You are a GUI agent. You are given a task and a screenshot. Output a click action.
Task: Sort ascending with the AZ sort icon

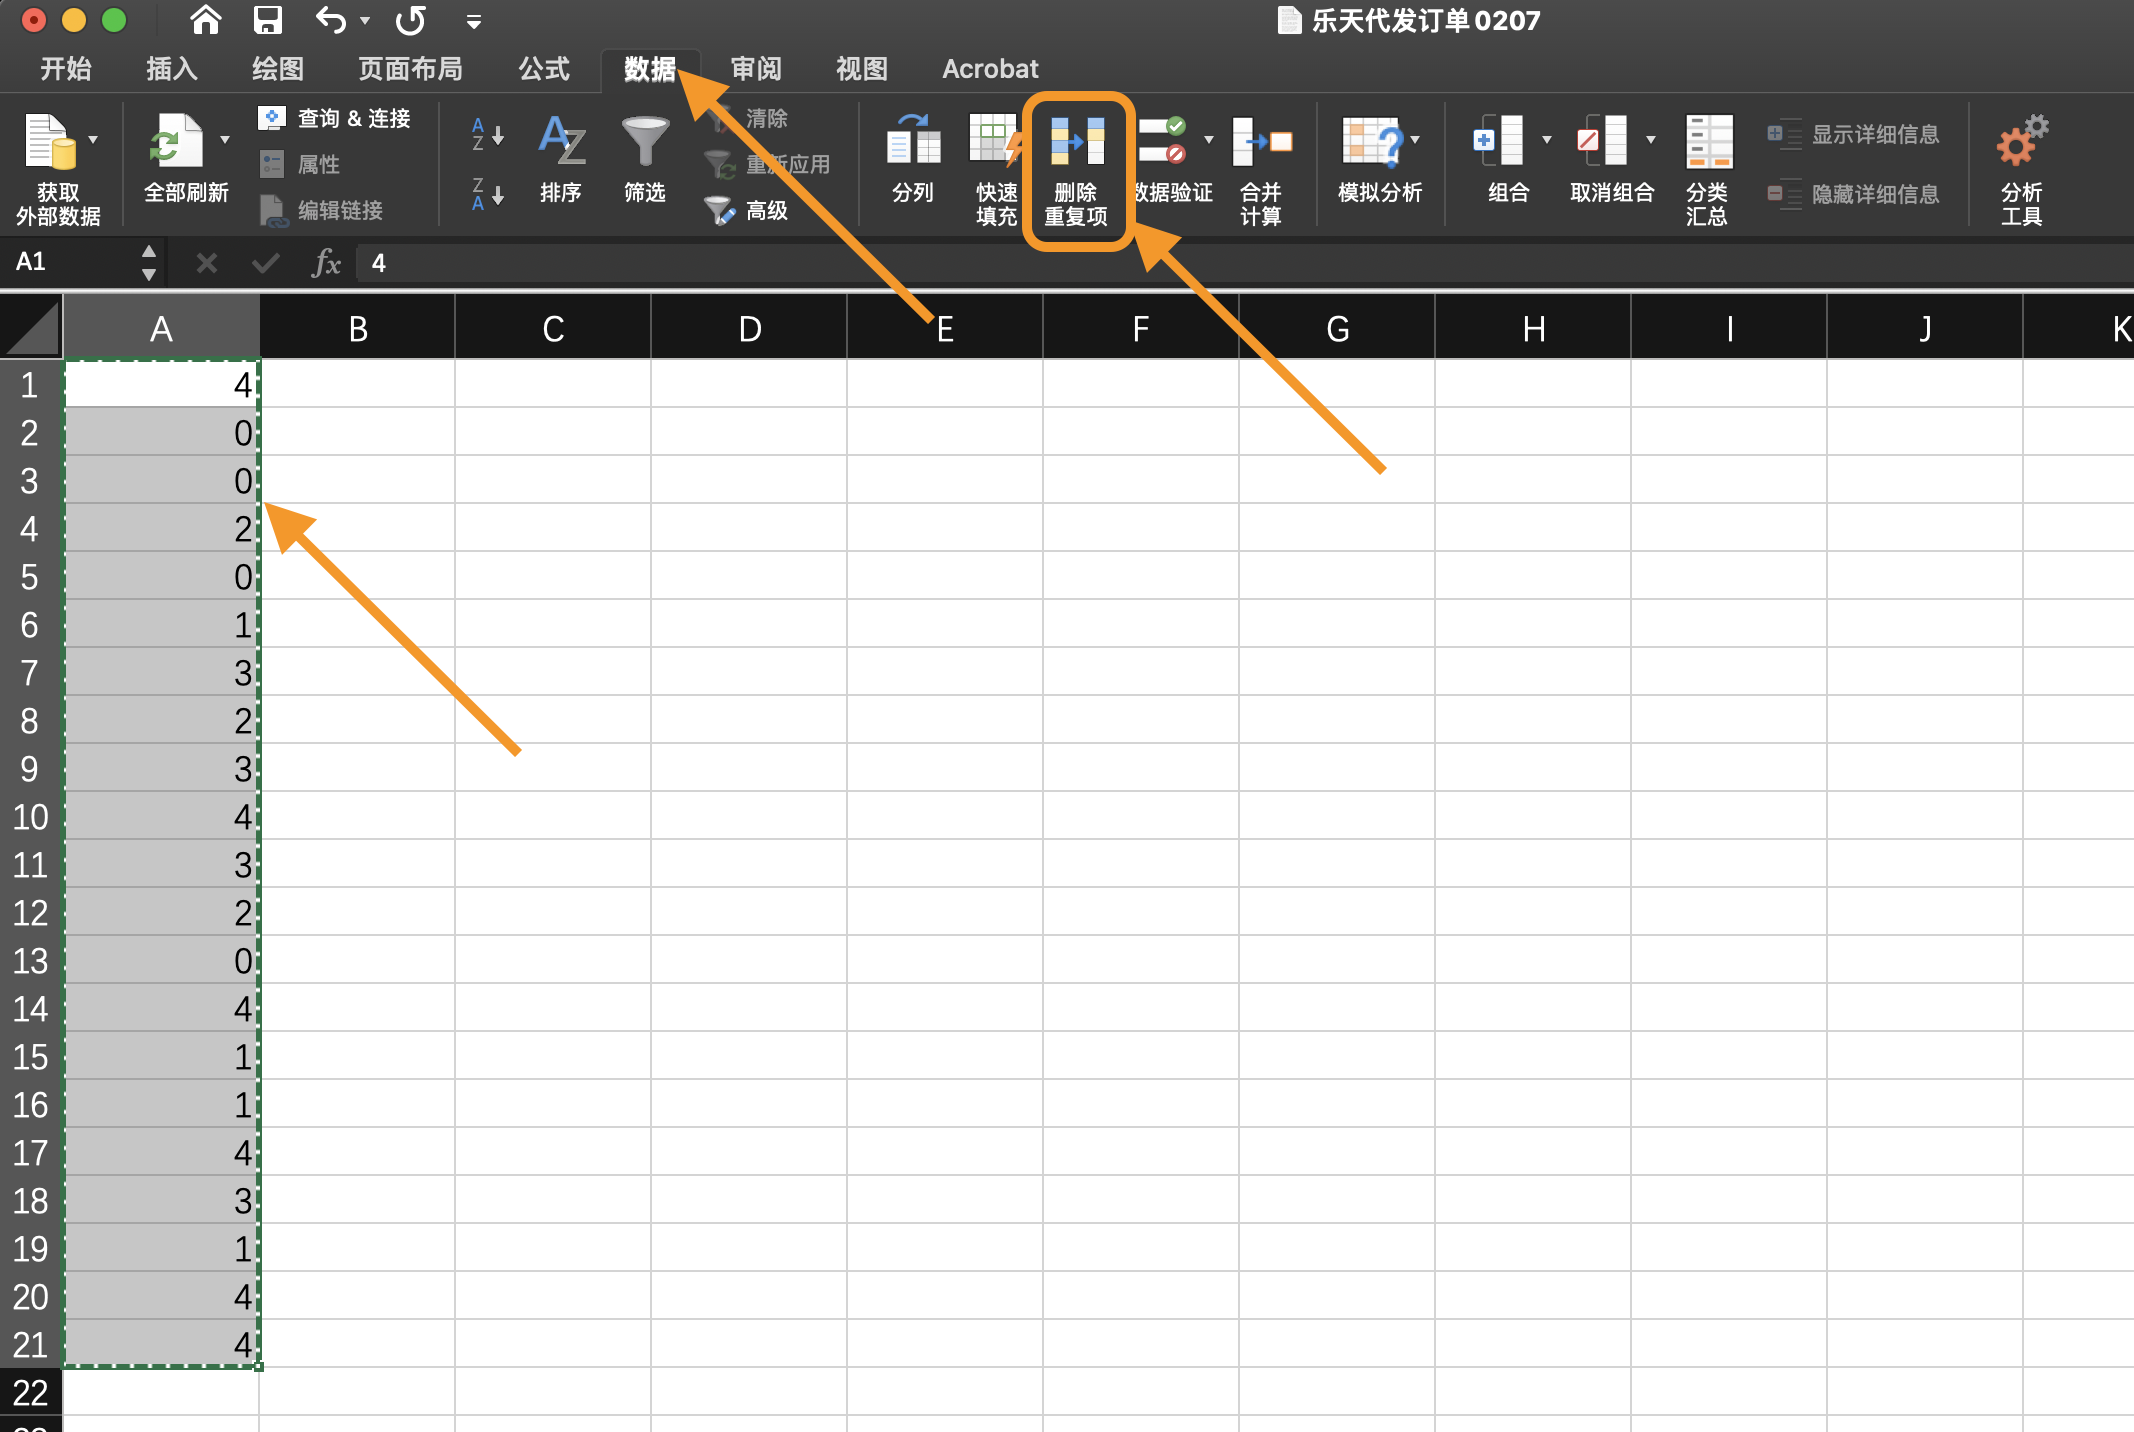[486, 135]
